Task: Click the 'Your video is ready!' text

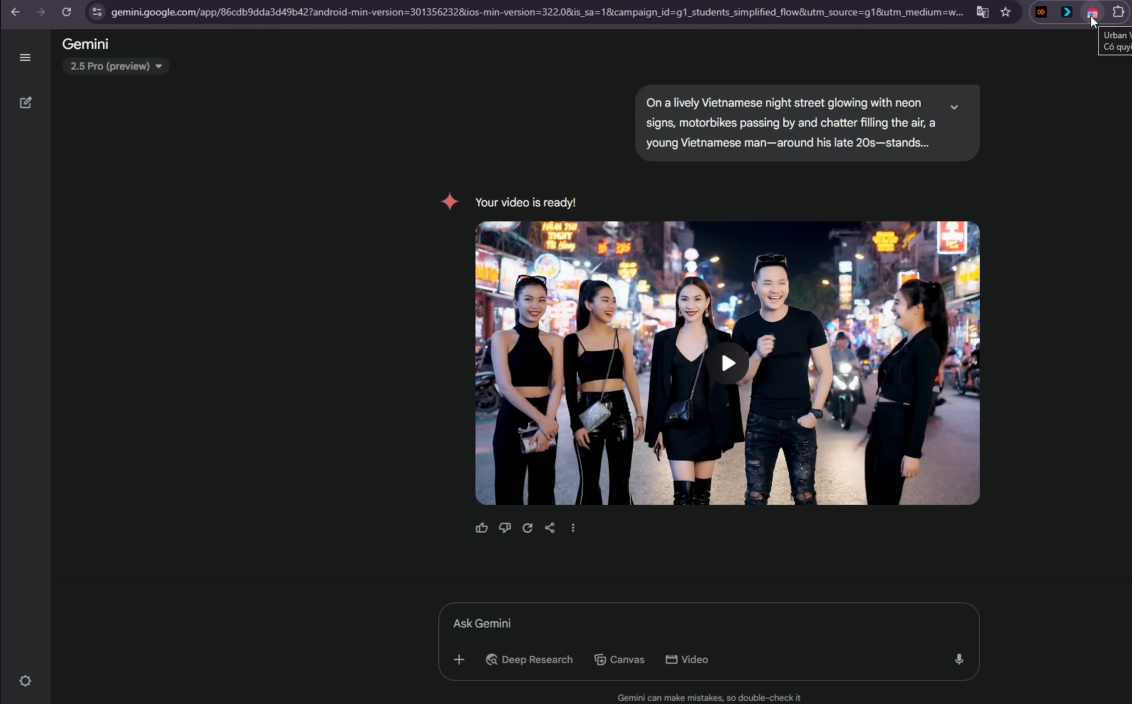Action: tap(525, 202)
